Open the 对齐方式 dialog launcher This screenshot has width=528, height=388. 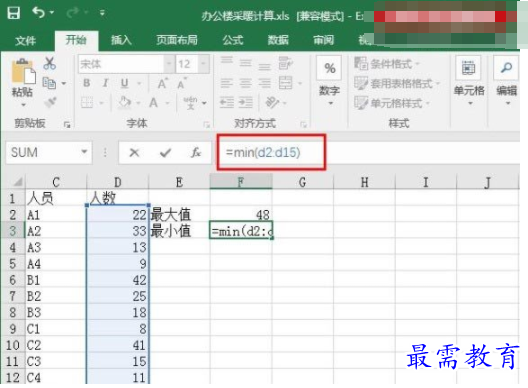coord(303,125)
